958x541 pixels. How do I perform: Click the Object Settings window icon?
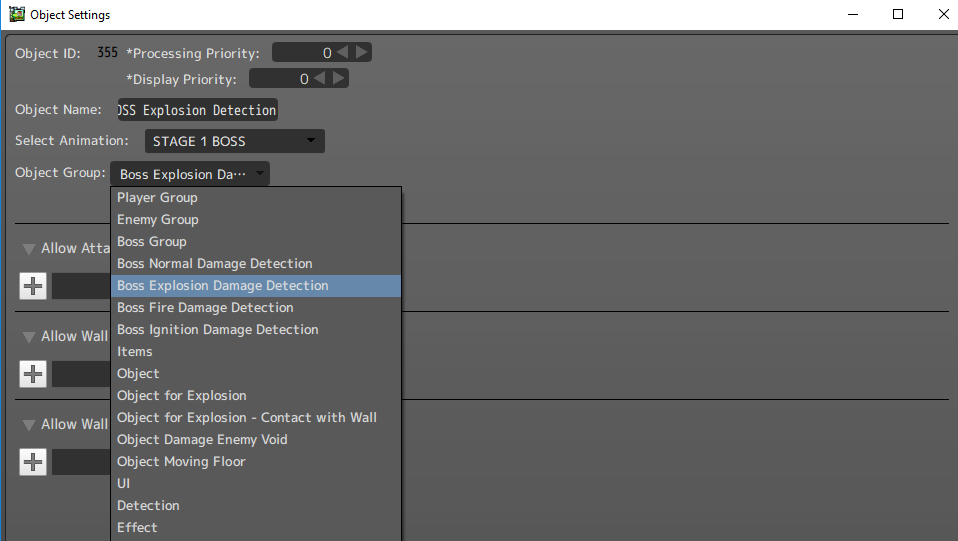[17, 15]
